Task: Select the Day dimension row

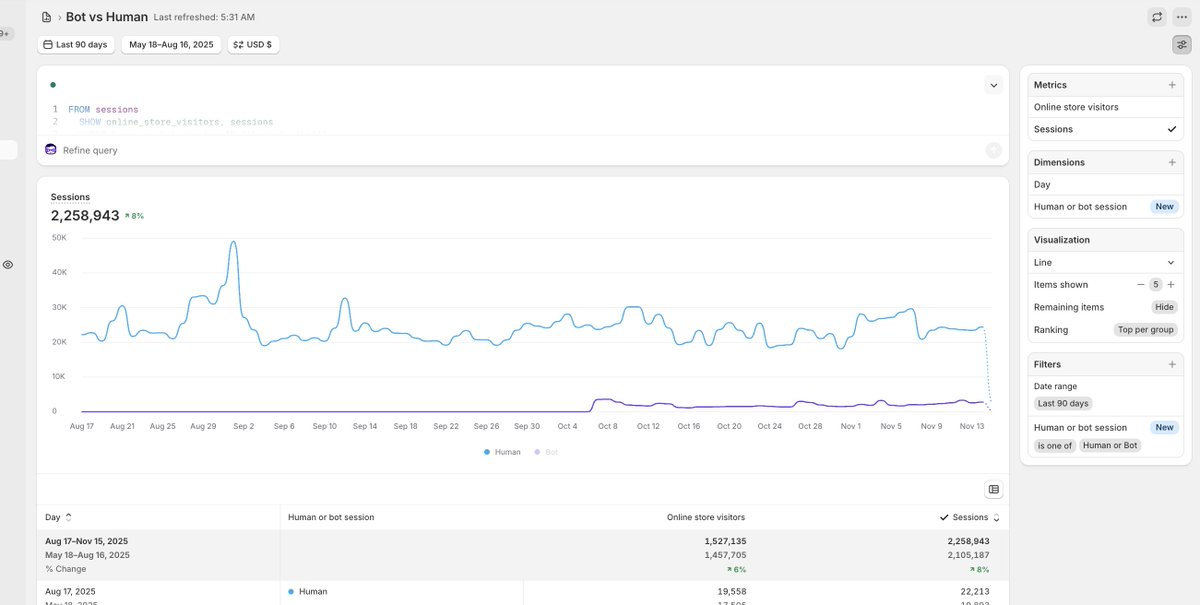Action: pyautogui.click(x=1106, y=184)
